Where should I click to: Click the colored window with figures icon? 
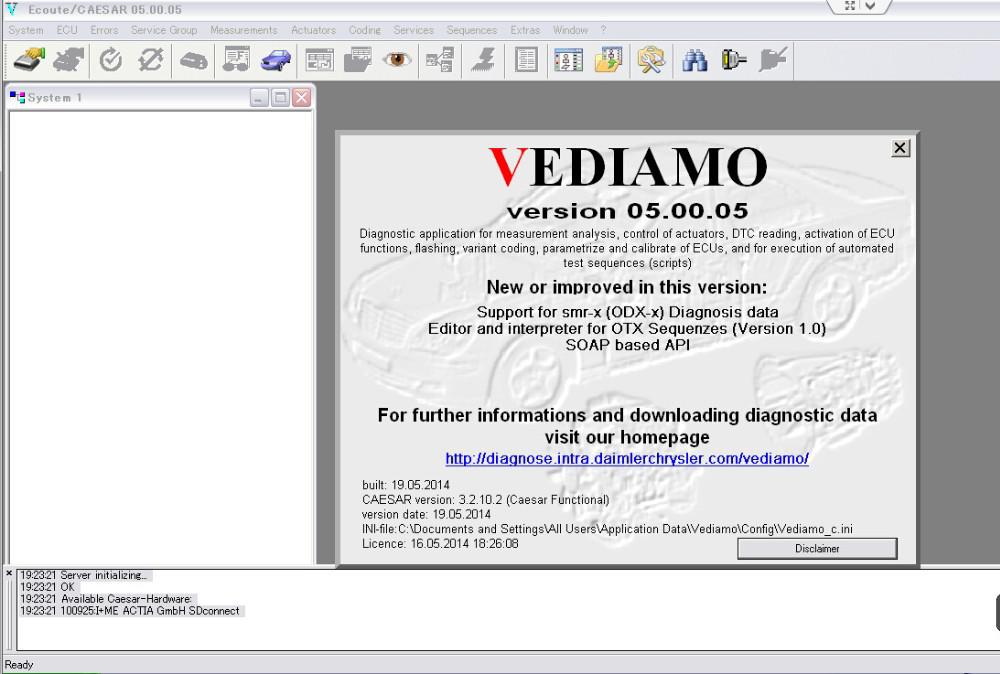click(x=568, y=61)
